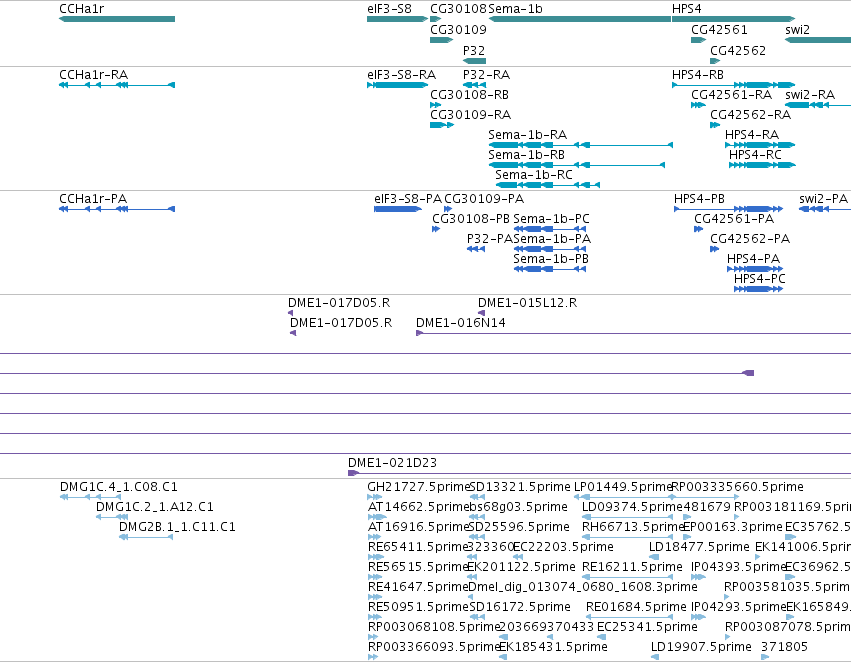851x662 pixels.
Task: Select the swi2 gene label
Action: click(797, 30)
